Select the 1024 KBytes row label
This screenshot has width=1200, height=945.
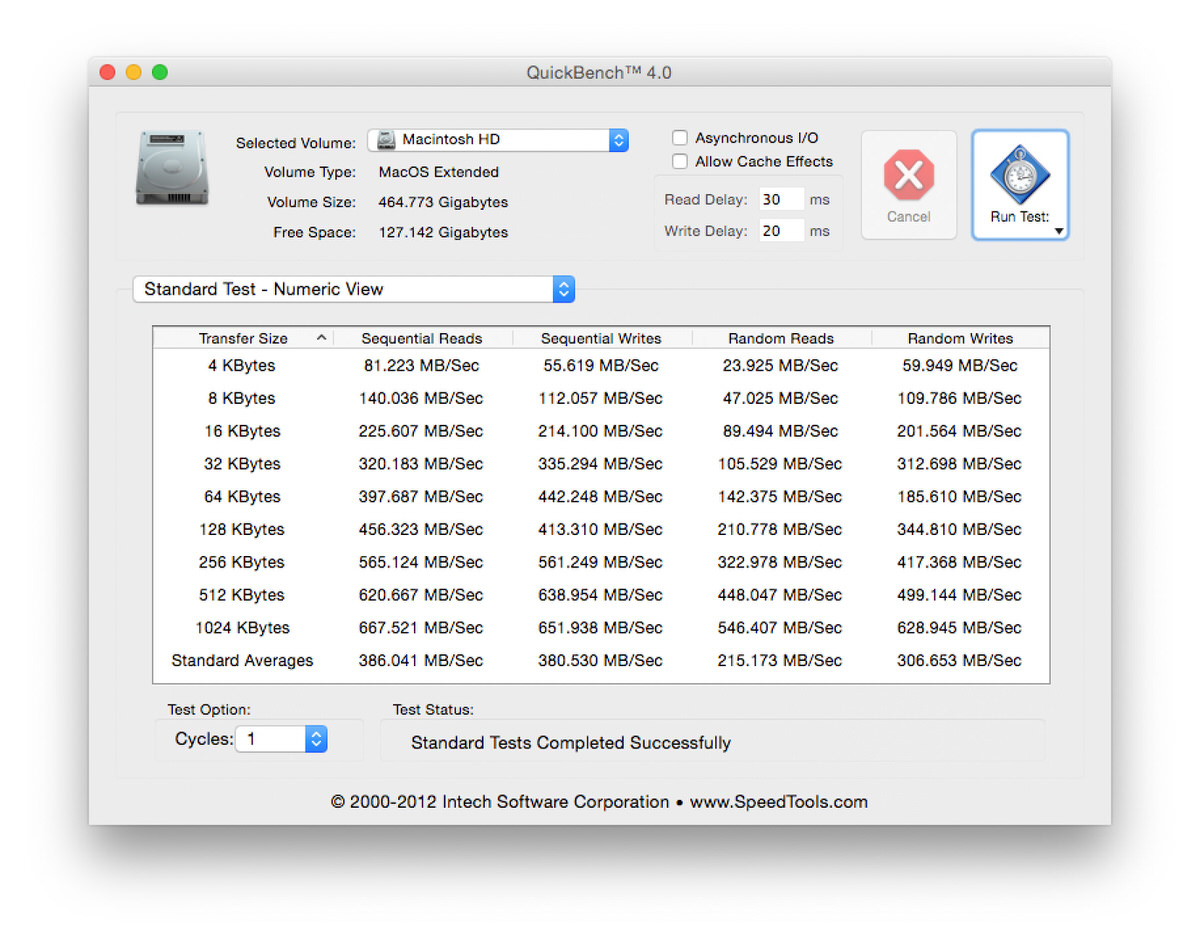click(242, 628)
